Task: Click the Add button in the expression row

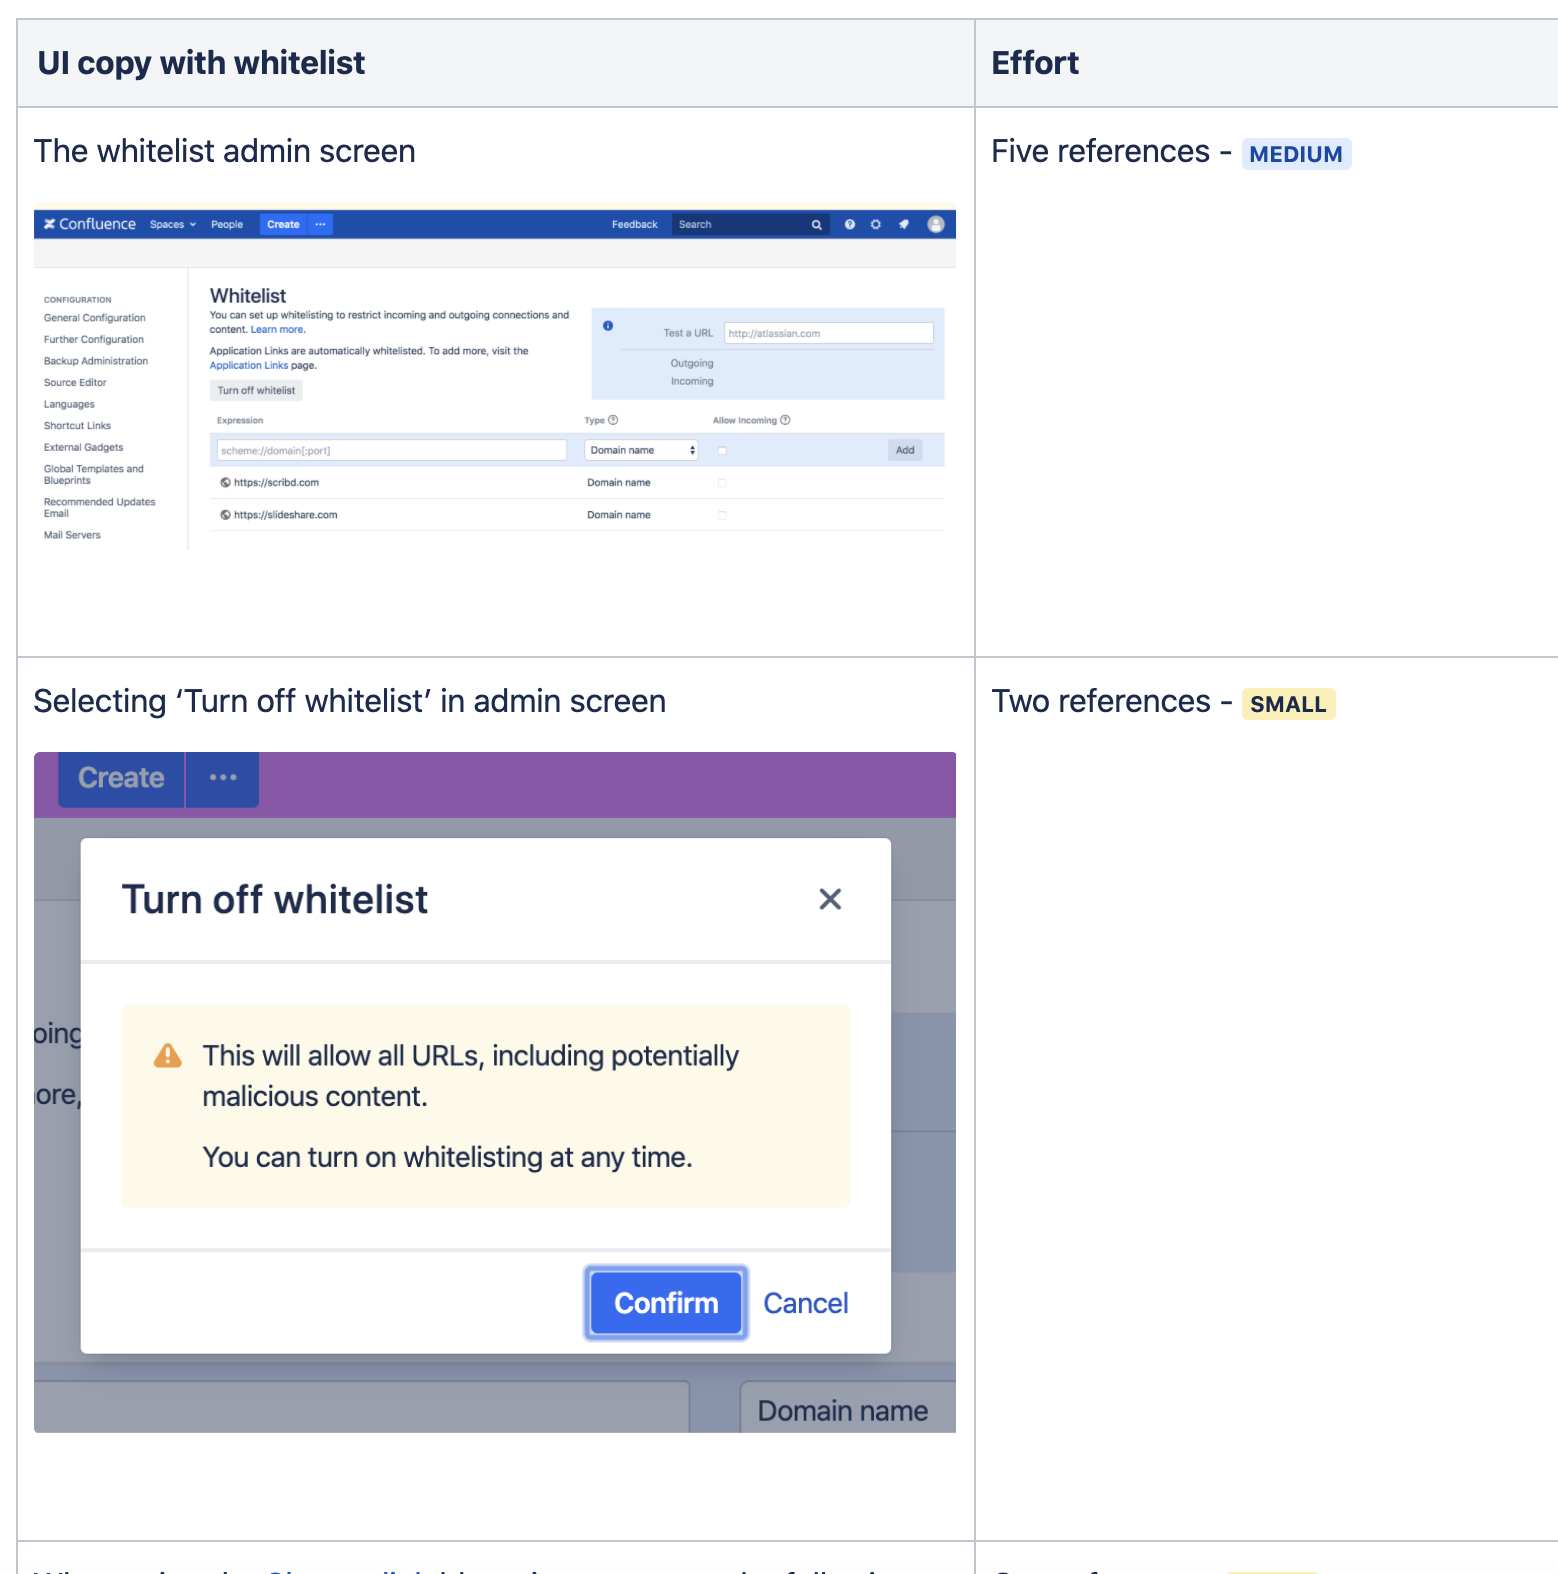Action: tap(905, 450)
